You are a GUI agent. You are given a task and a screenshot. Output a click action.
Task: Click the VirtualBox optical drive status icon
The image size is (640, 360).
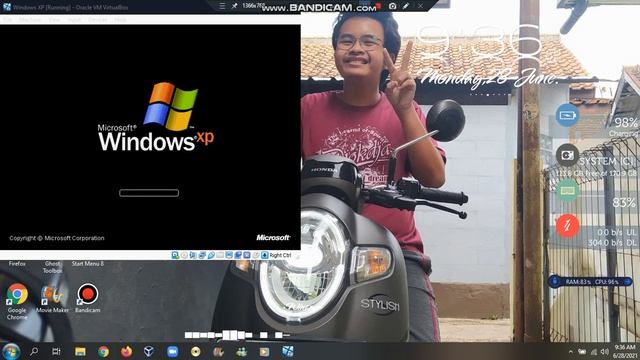tap(184, 255)
